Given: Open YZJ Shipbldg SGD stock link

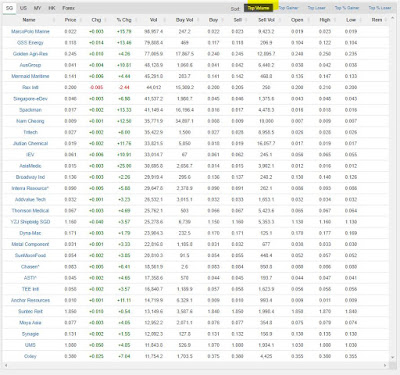Looking at the screenshot, I should tap(30, 222).
